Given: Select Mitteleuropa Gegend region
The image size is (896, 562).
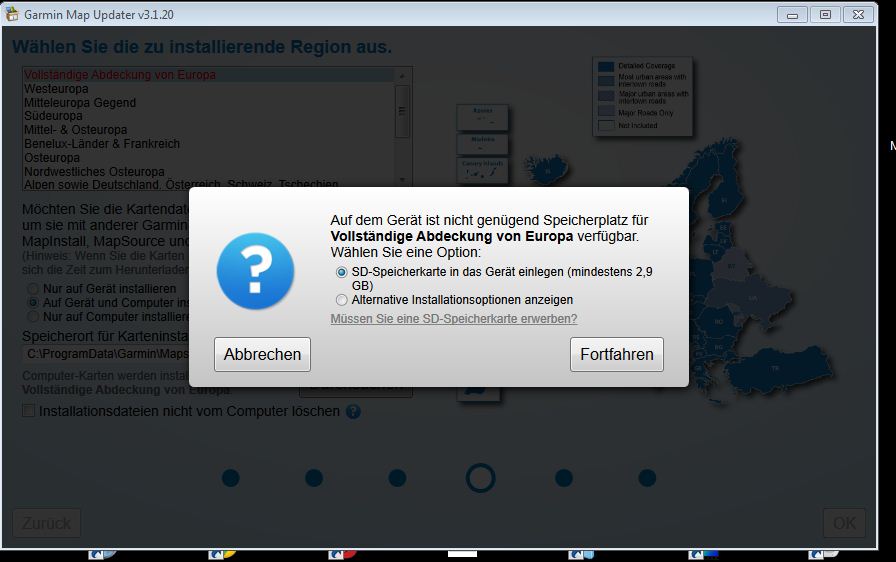Looking at the screenshot, I should tap(208, 103).
